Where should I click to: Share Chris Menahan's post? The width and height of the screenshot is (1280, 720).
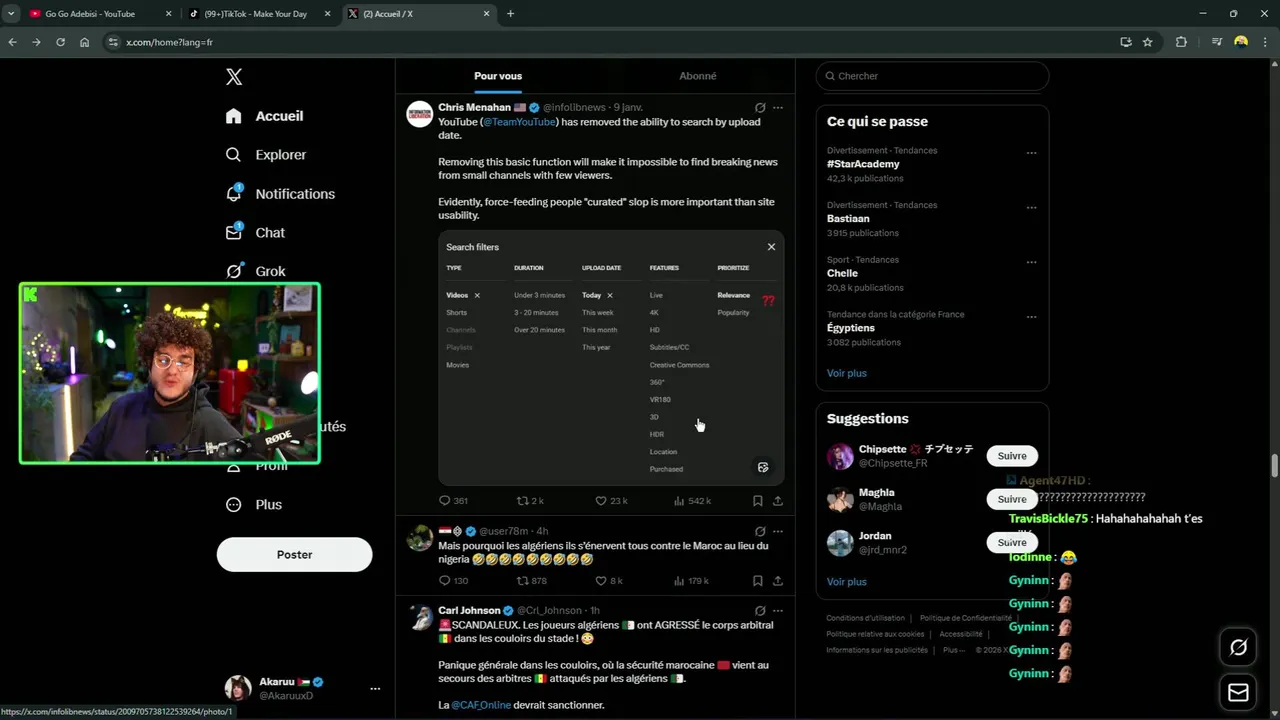pyautogui.click(x=778, y=501)
